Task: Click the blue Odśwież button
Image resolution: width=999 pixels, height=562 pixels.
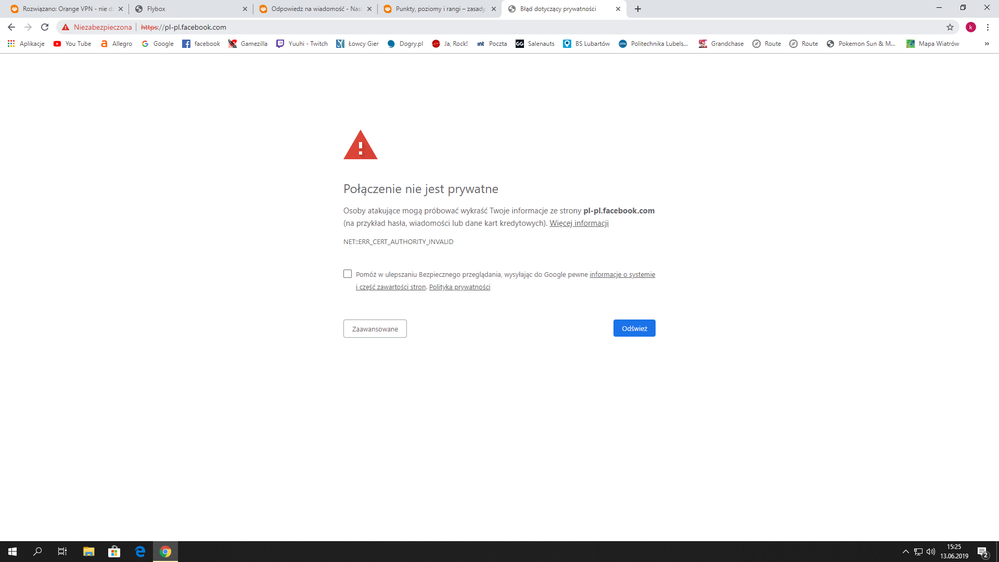Action: pos(634,328)
